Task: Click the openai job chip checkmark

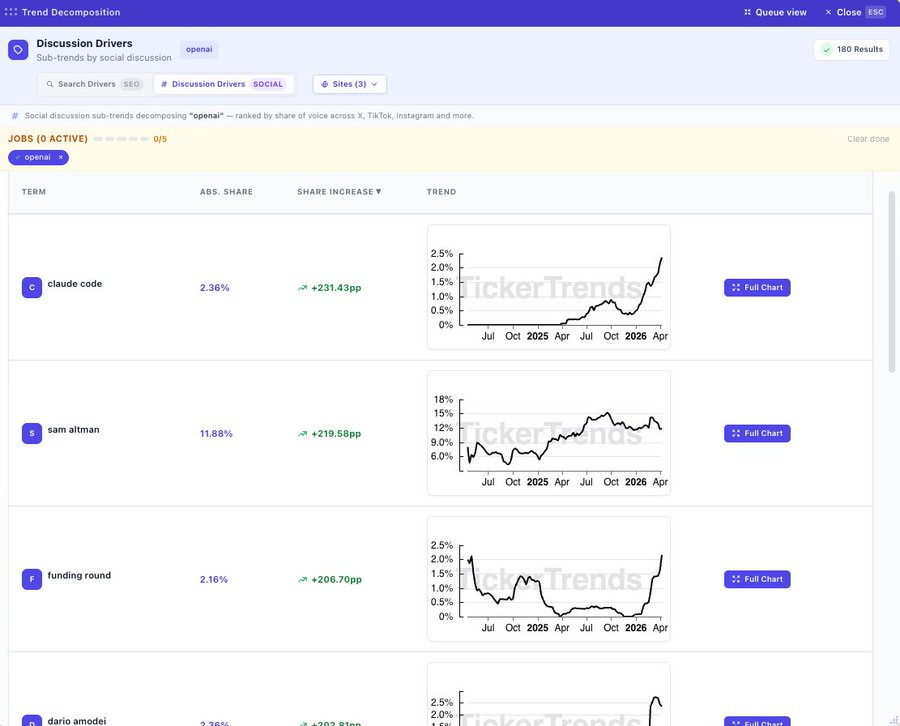Action: click(18, 157)
